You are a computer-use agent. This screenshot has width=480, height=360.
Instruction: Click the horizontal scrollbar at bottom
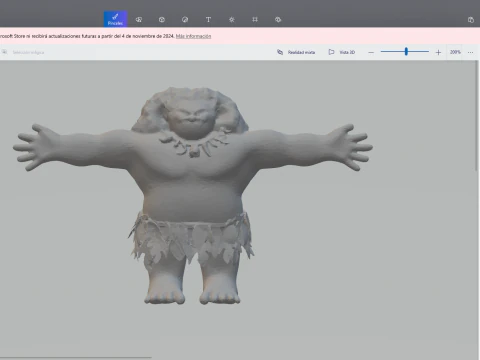coord(76,357)
